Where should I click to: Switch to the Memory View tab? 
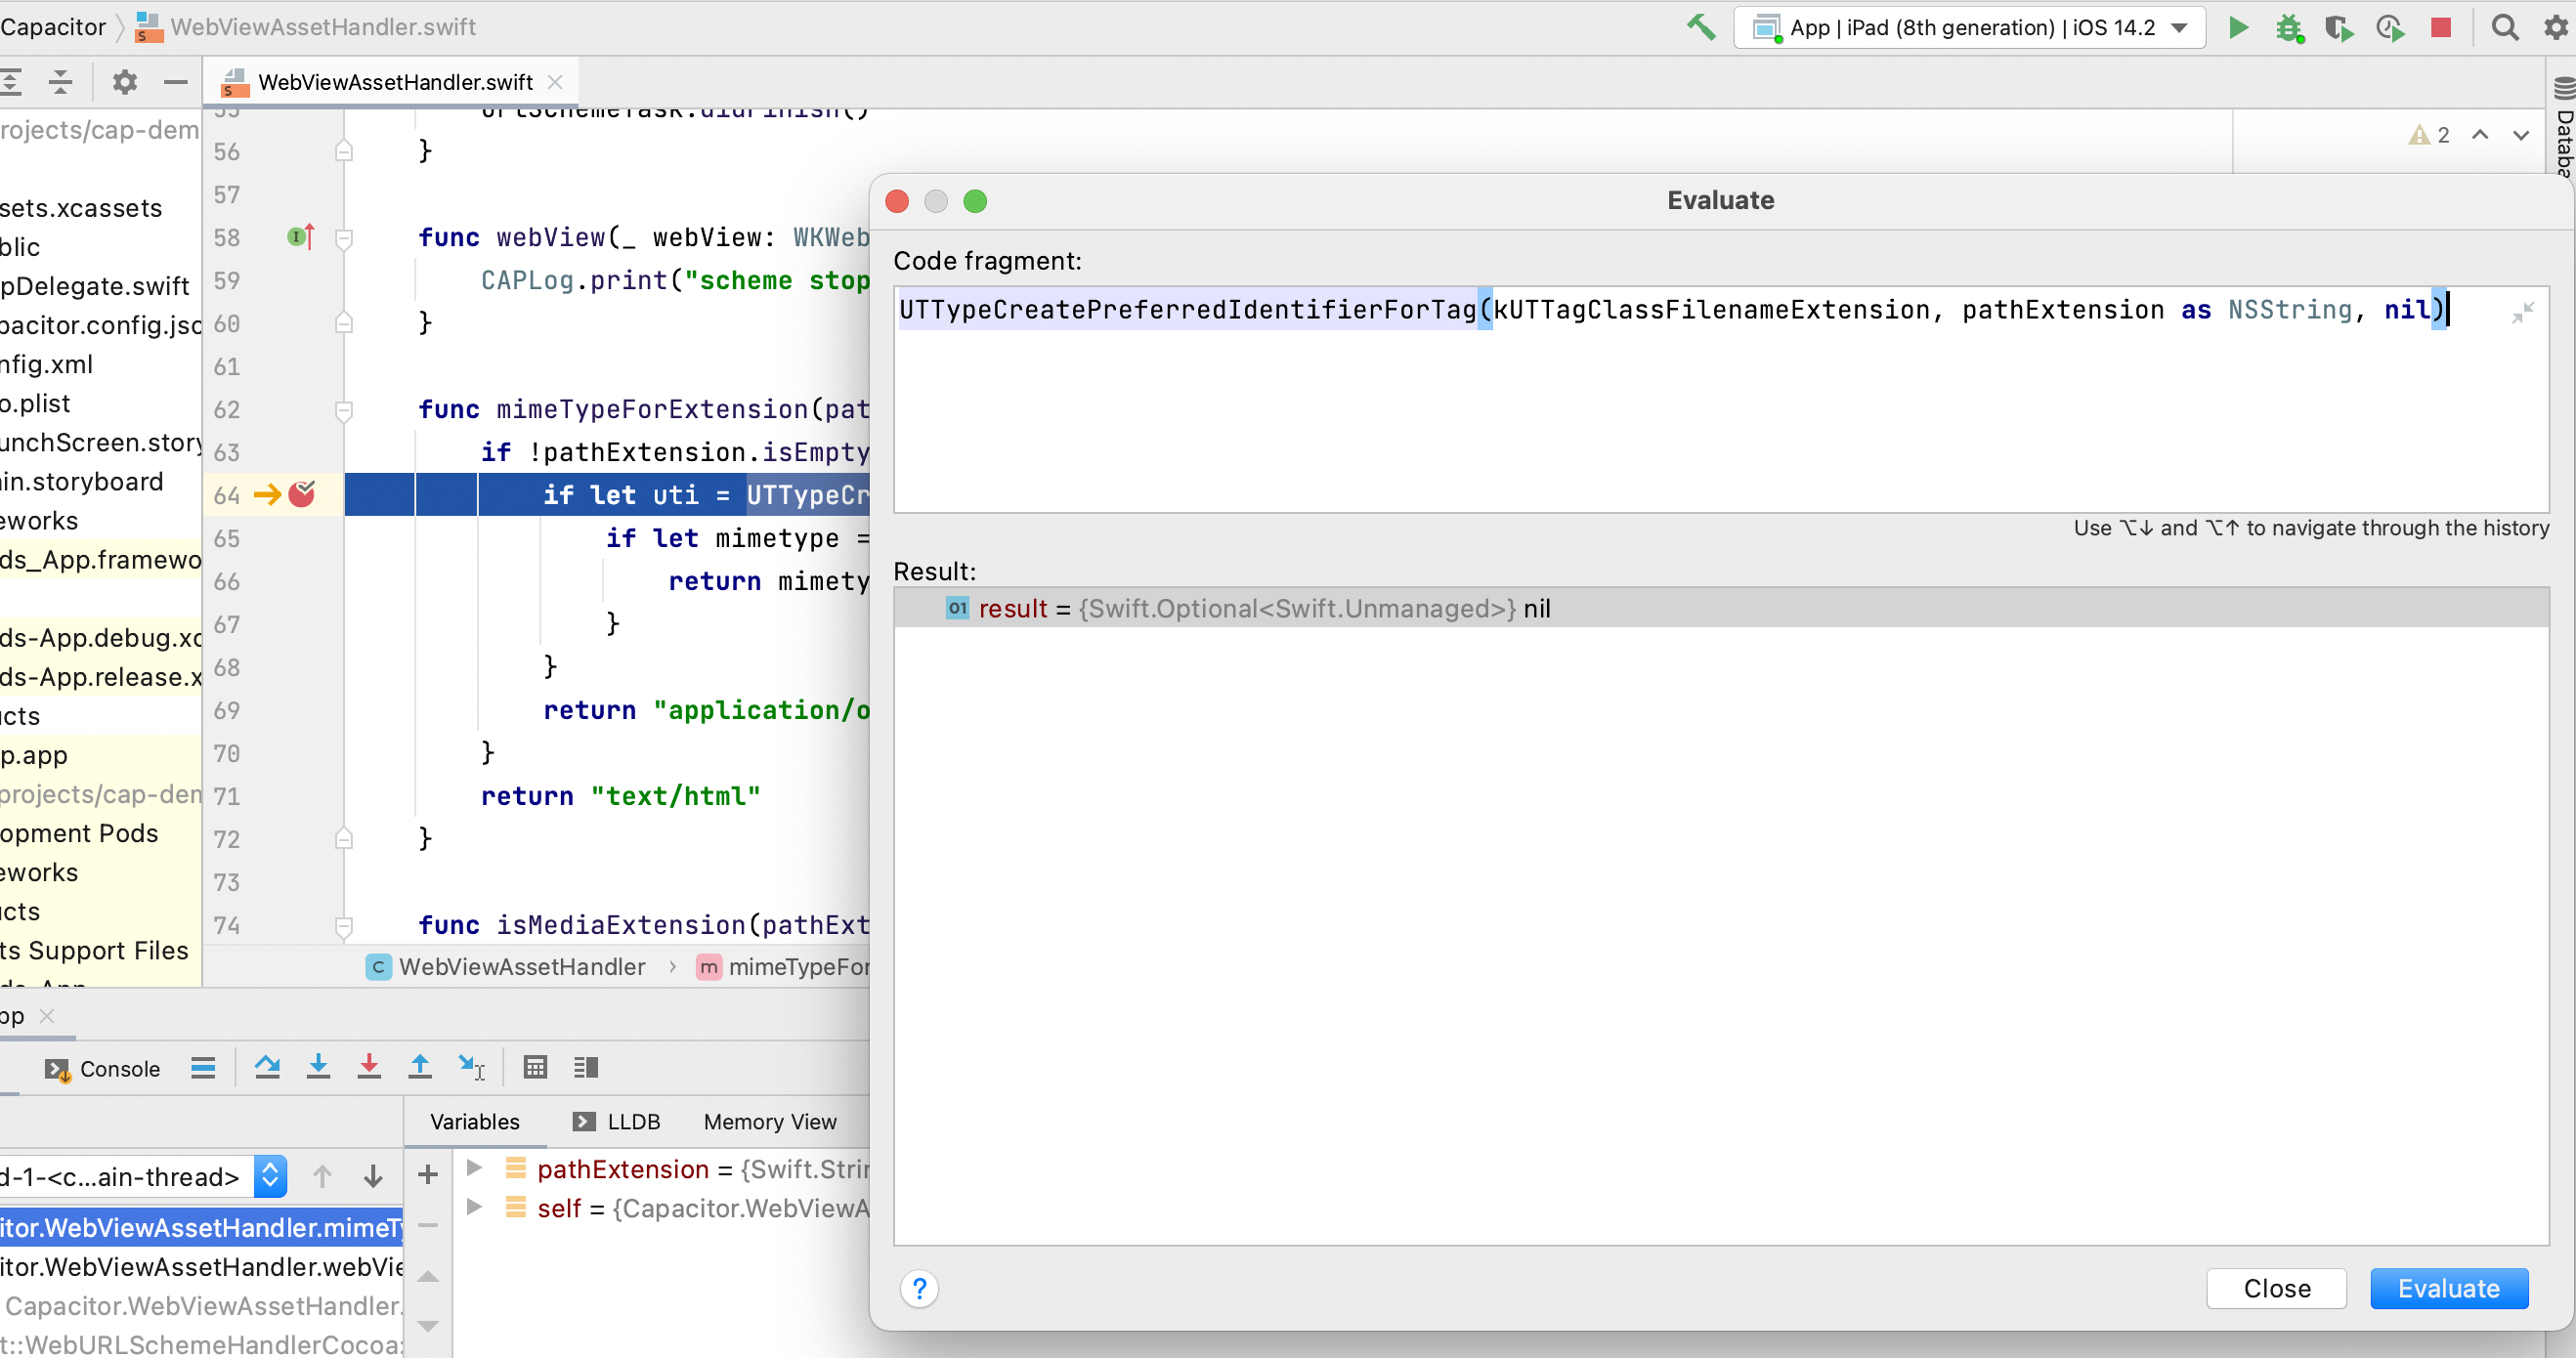click(770, 1121)
